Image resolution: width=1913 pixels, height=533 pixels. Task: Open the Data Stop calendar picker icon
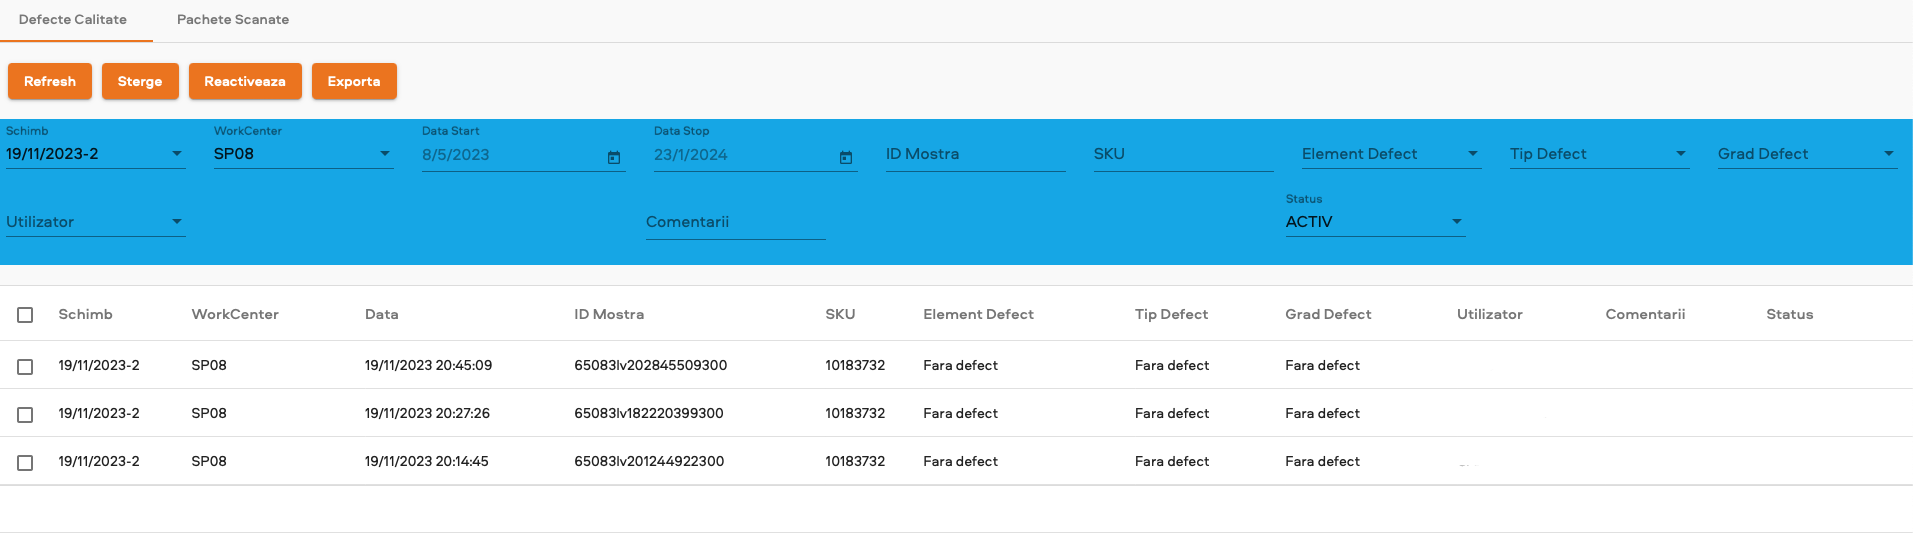pyautogui.click(x=846, y=157)
